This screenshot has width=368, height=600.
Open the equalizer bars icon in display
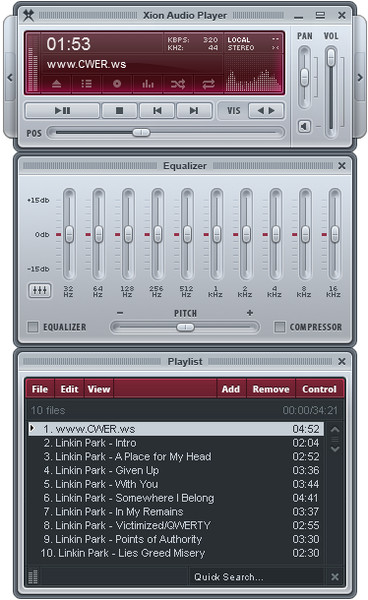coord(148,84)
